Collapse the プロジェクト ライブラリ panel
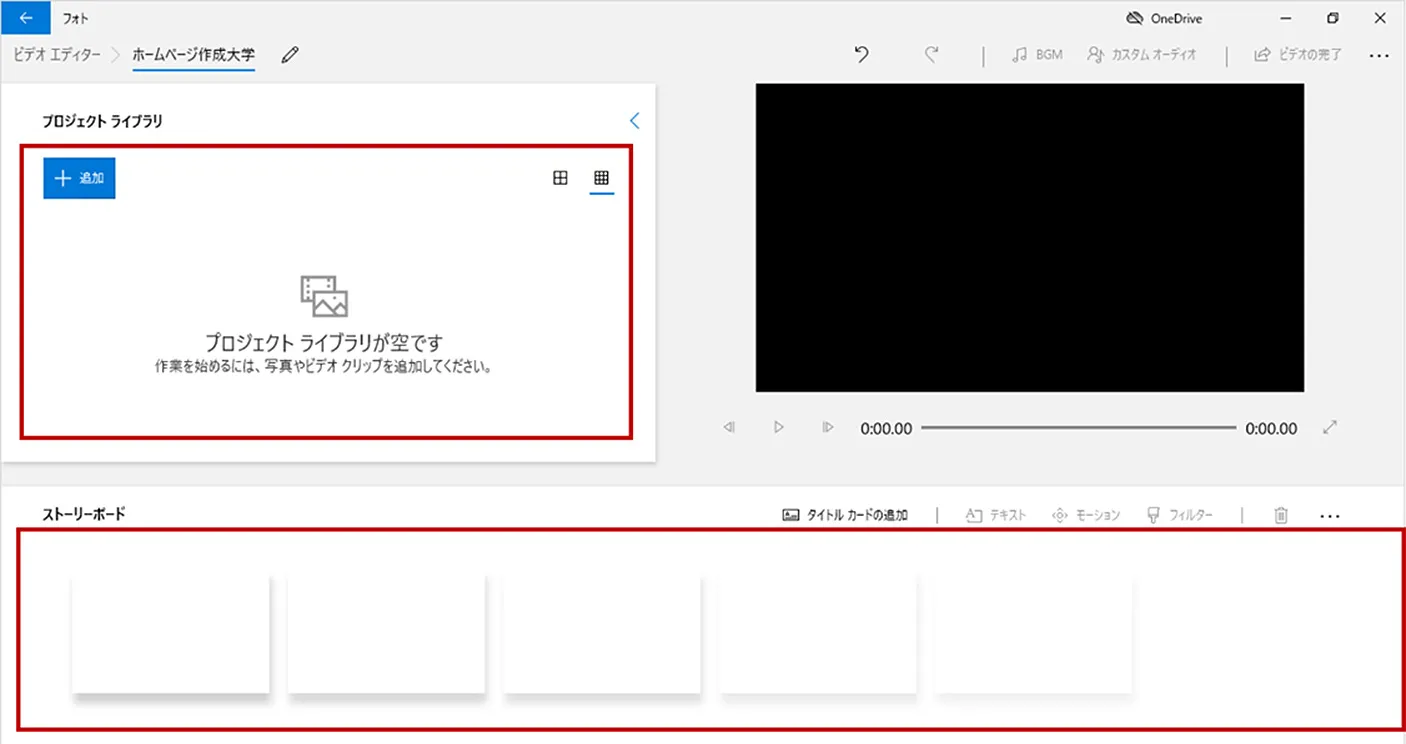Viewport: 1406px width, 744px height. (x=634, y=120)
